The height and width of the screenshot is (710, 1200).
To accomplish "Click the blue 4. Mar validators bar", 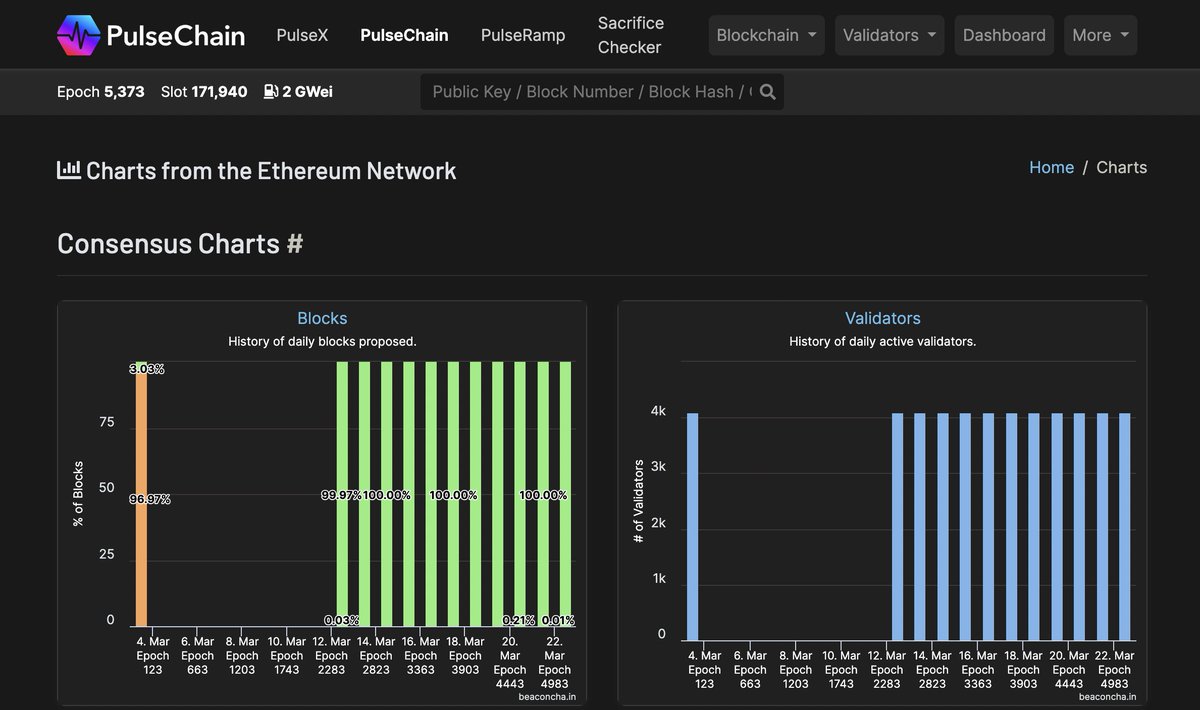I will (x=692, y=527).
